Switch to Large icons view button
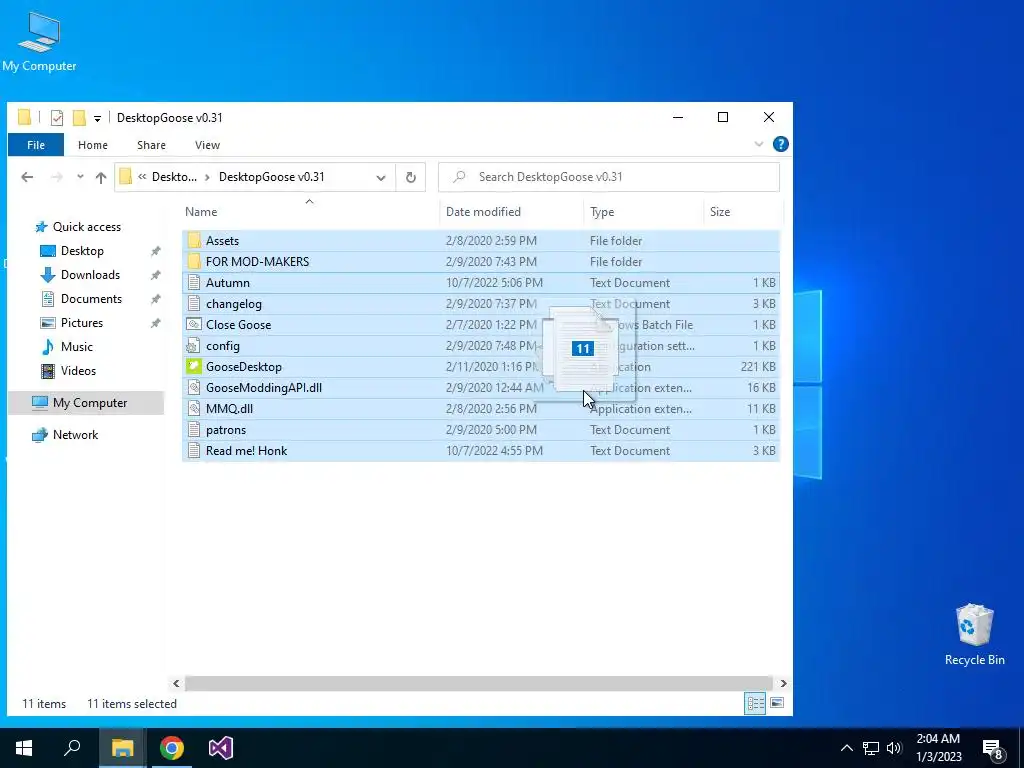 click(x=776, y=703)
